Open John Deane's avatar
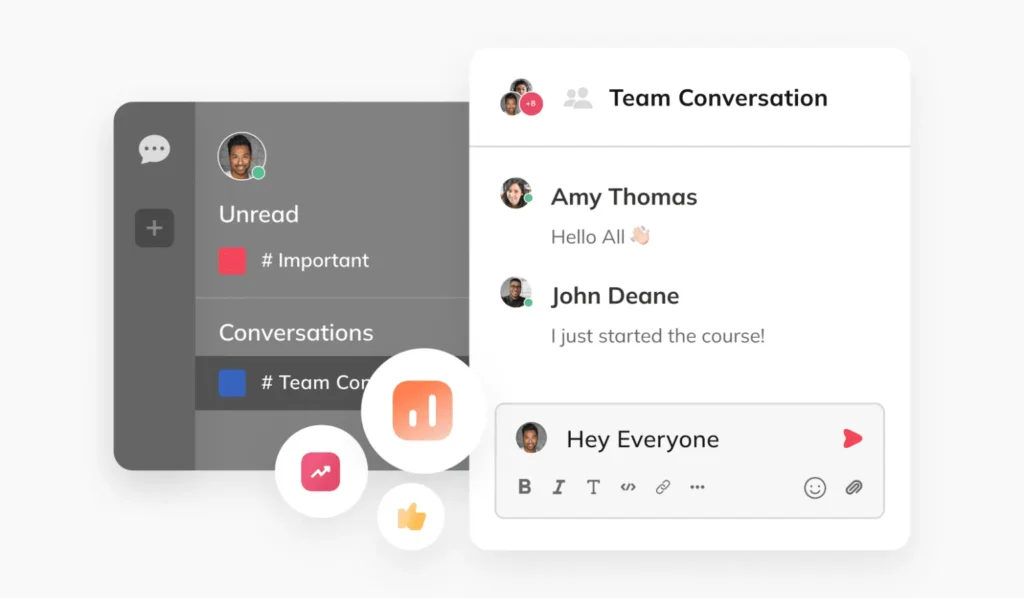The width and height of the screenshot is (1024, 609). coord(516,292)
